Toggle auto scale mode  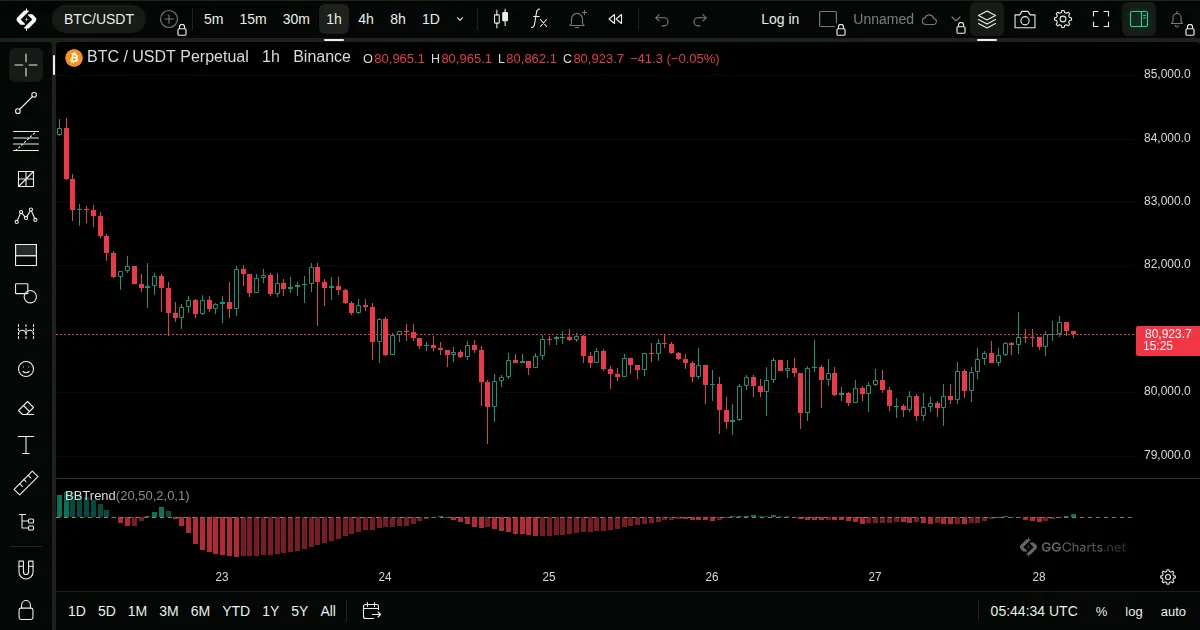point(1173,611)
